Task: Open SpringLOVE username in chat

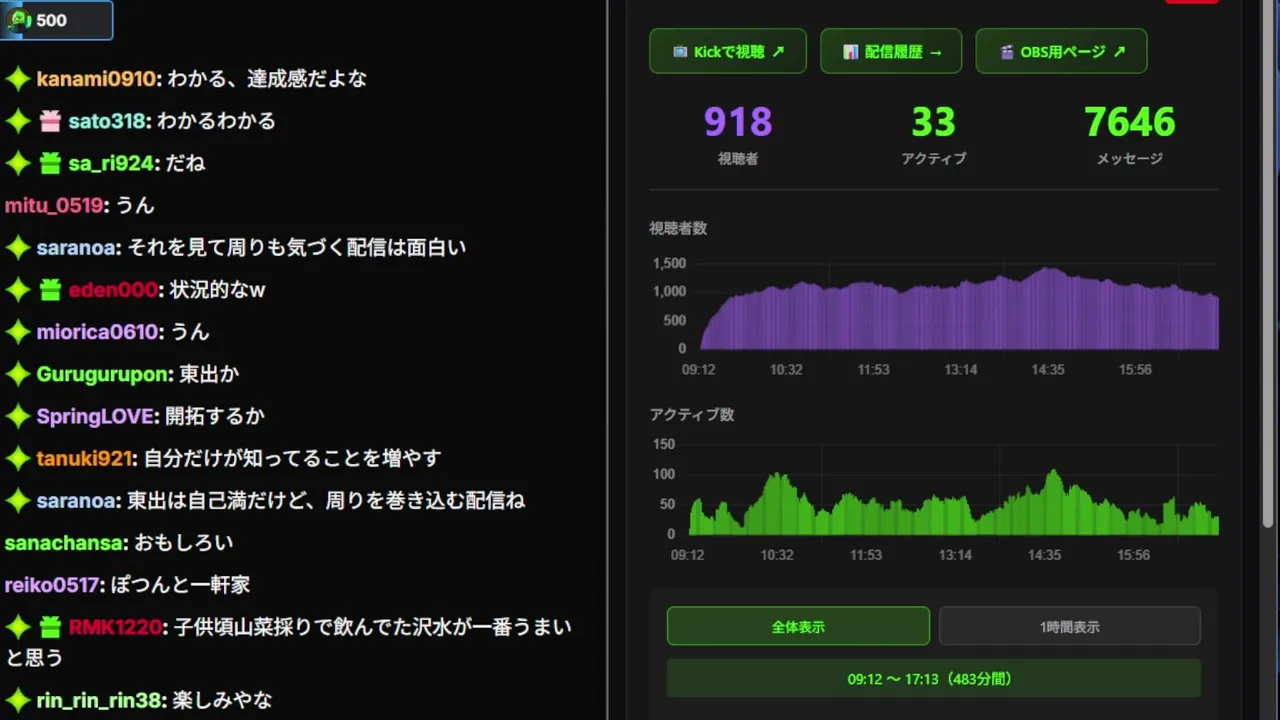Action: coord(95,416)
